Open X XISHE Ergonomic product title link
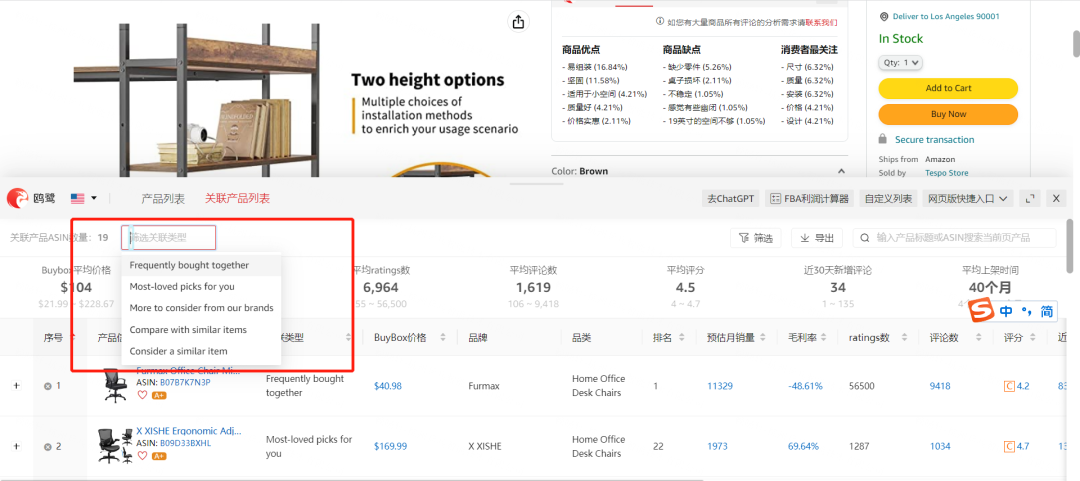Viewport: 1080px width, 481px height. point(189,431)
